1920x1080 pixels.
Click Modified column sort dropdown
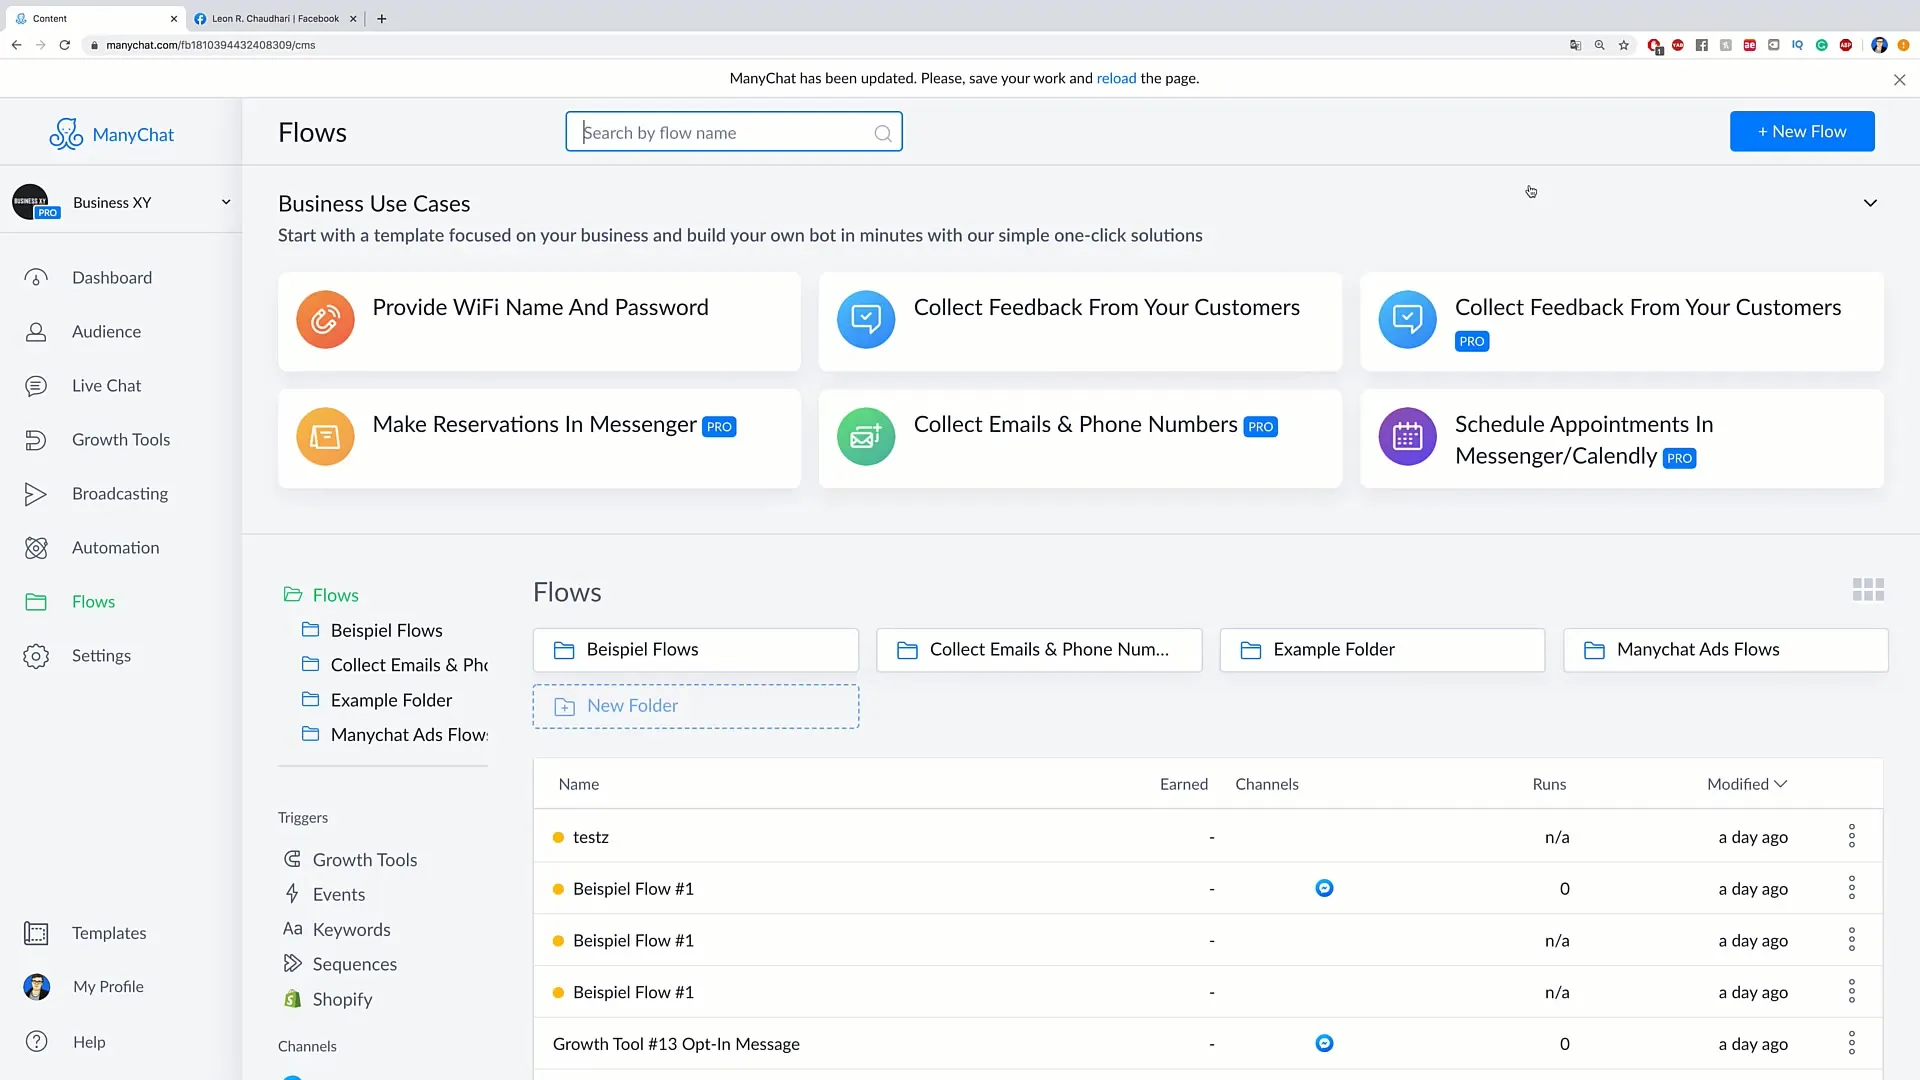pos(1747,785)
